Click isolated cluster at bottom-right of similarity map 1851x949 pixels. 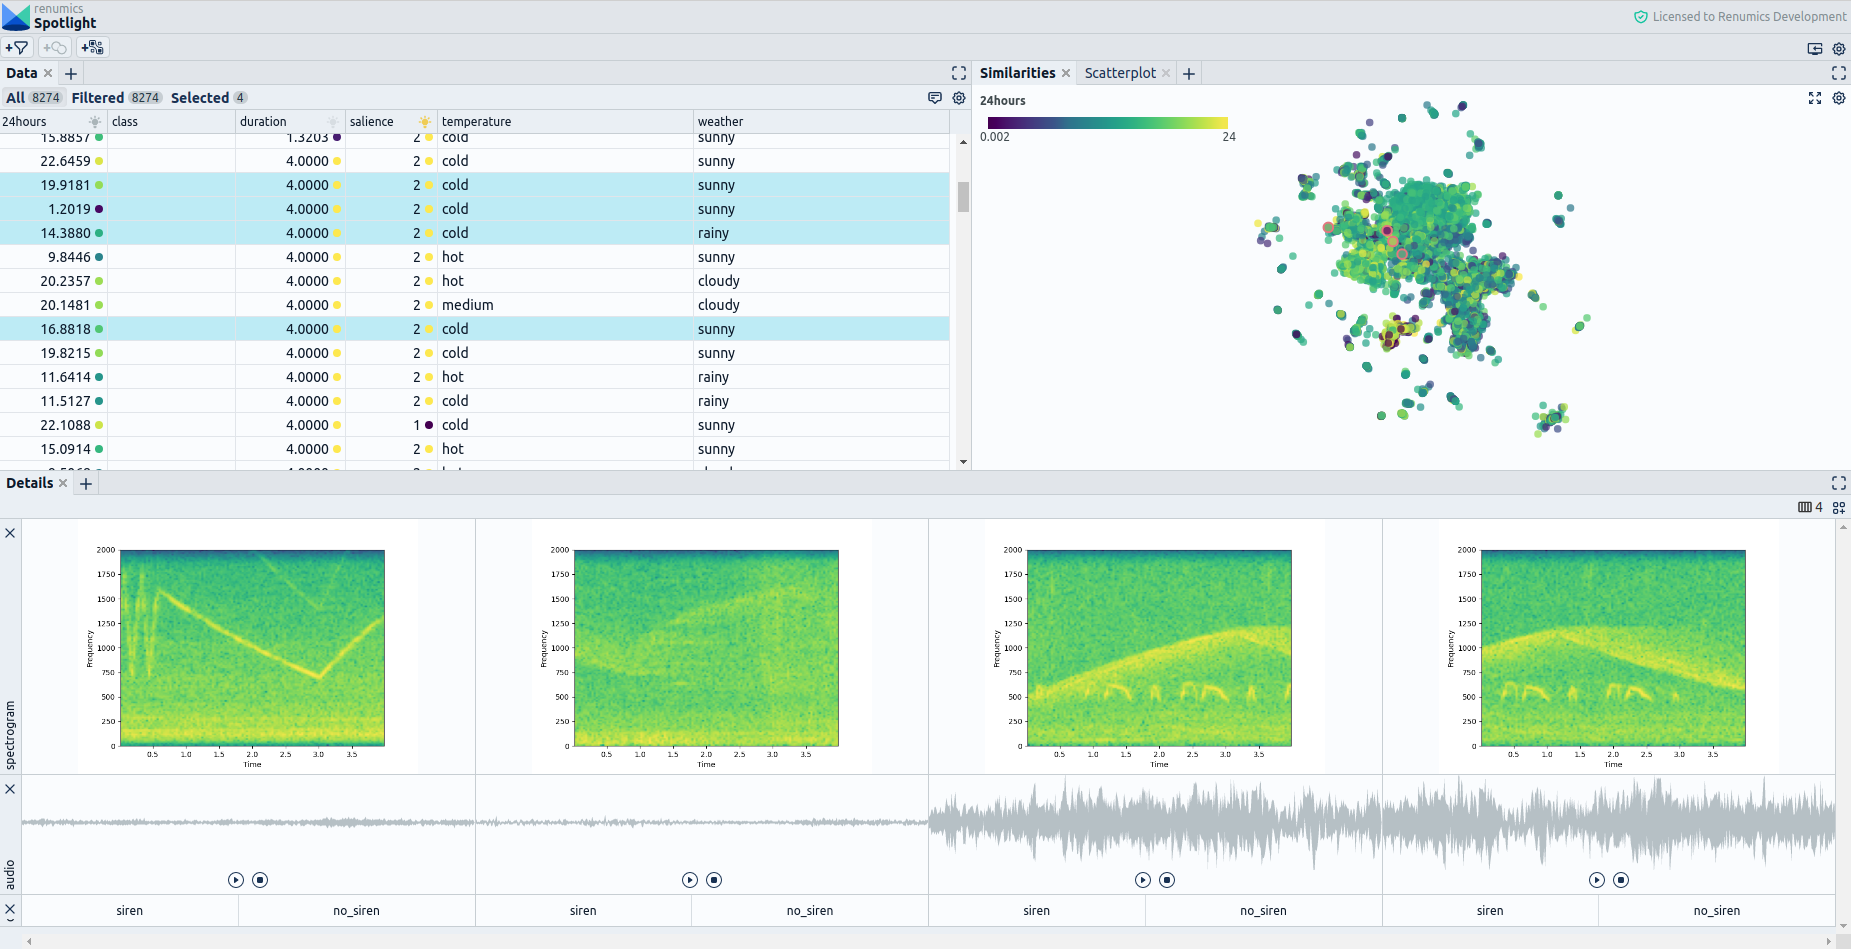coord(1551,419)
